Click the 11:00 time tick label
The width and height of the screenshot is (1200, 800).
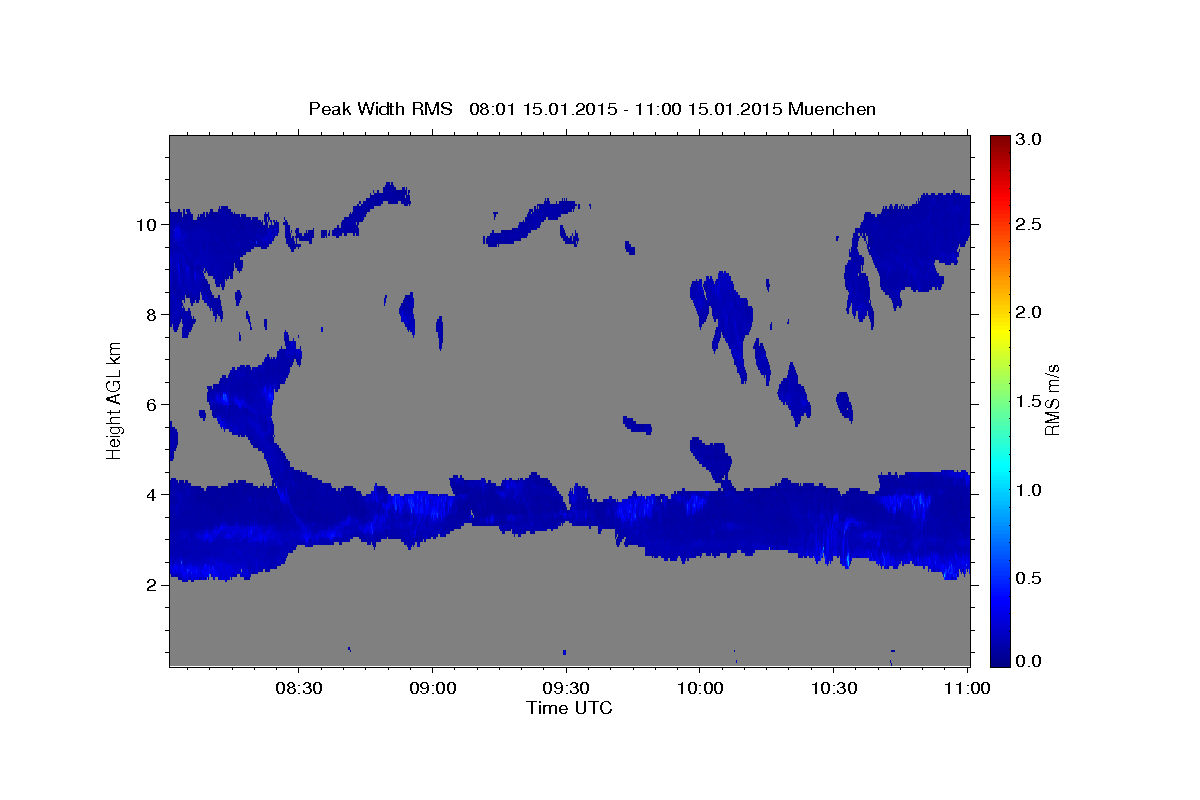pyautogui.click(x=967, y=689)
